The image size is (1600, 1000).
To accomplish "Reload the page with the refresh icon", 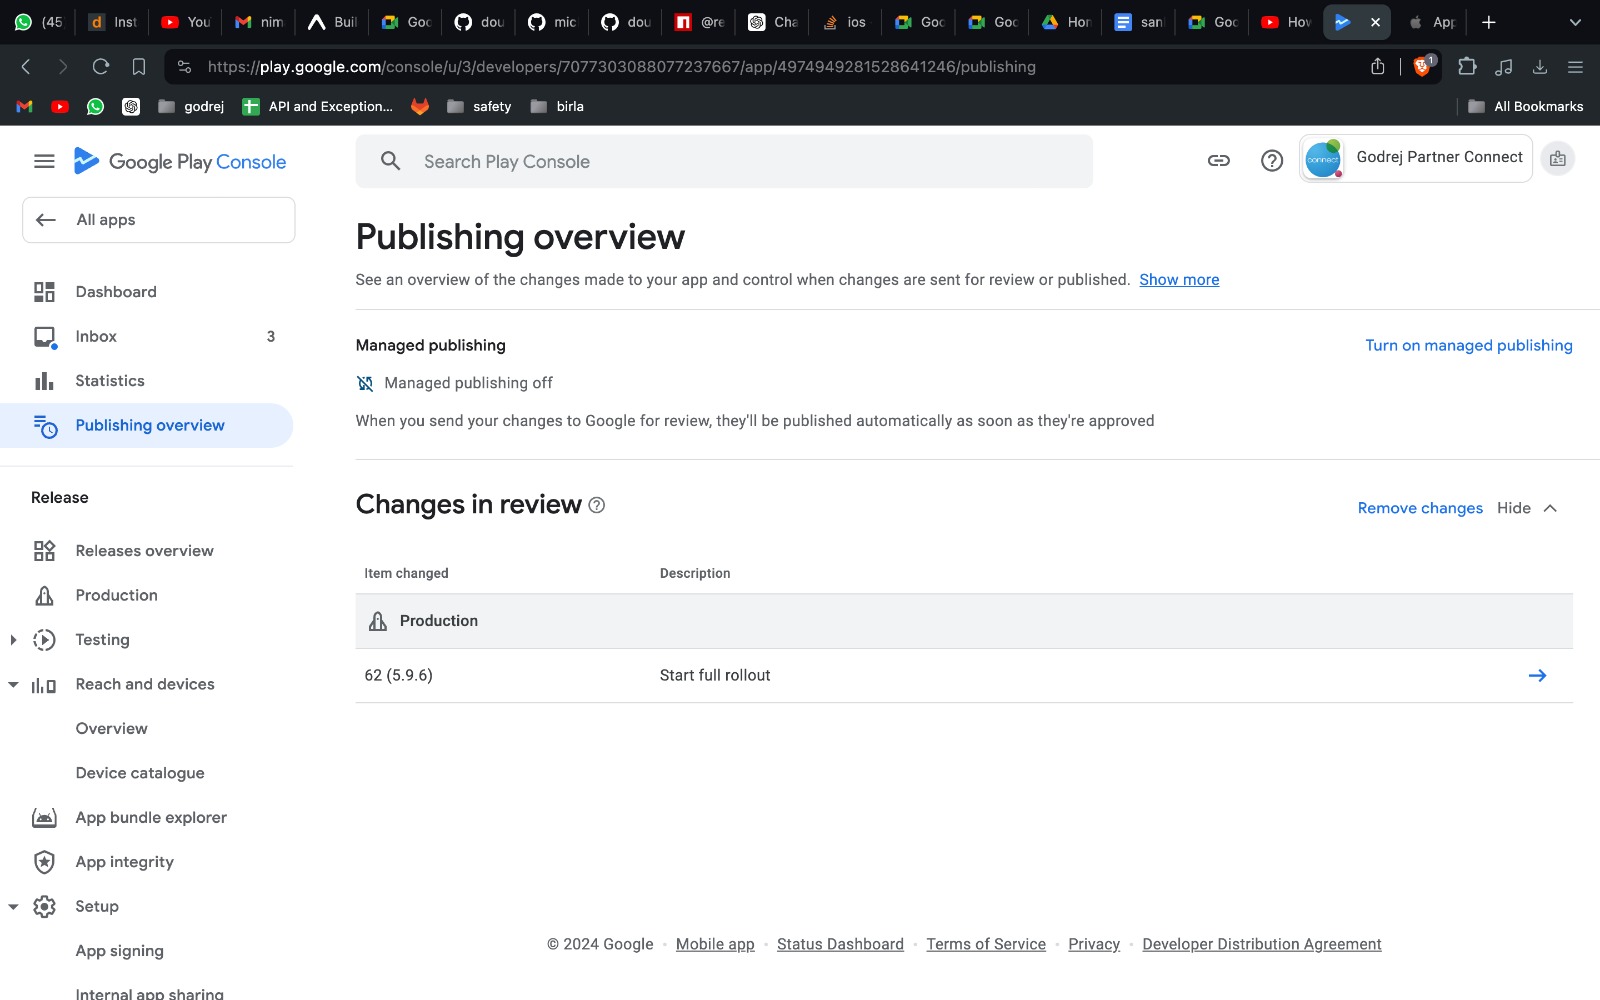I will (100, 67).
